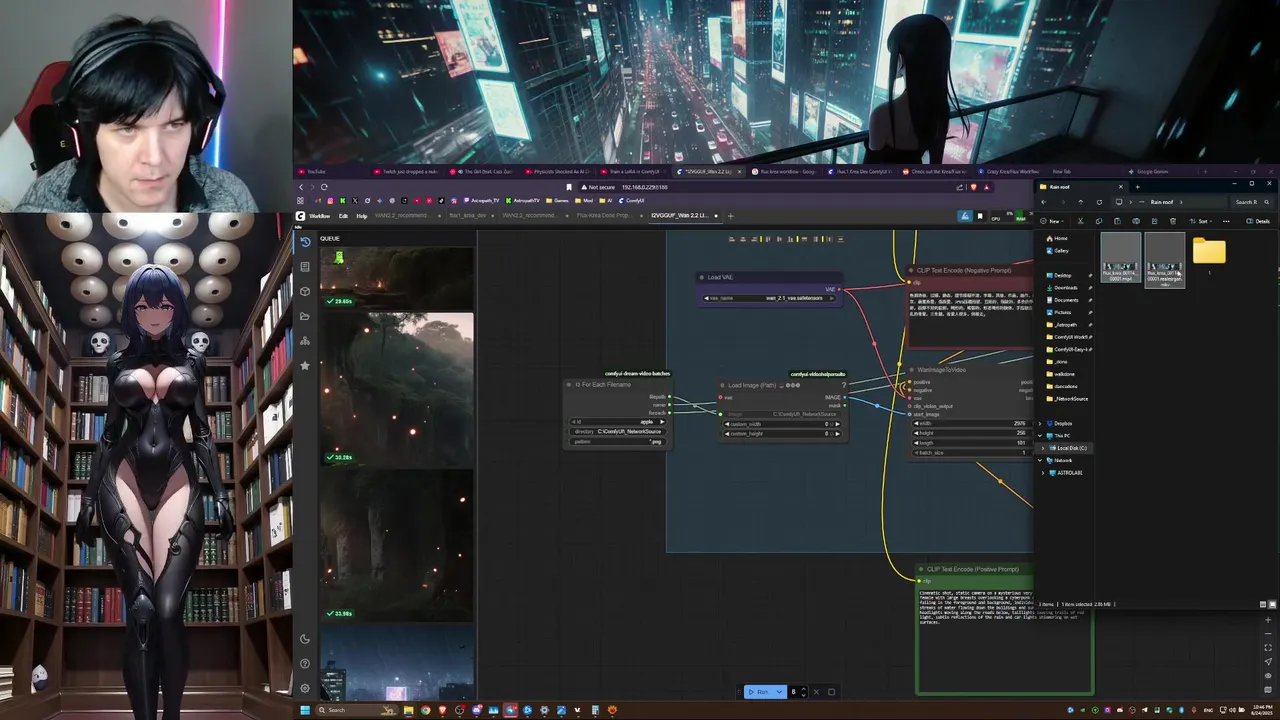
Task: Toggle dark theme moon icon in sidebar
Action: pyautogui.click(x=305, y=639)
